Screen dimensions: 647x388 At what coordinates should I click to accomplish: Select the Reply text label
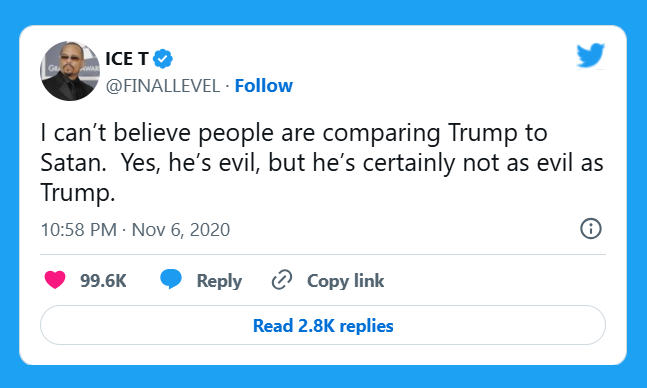219,281
